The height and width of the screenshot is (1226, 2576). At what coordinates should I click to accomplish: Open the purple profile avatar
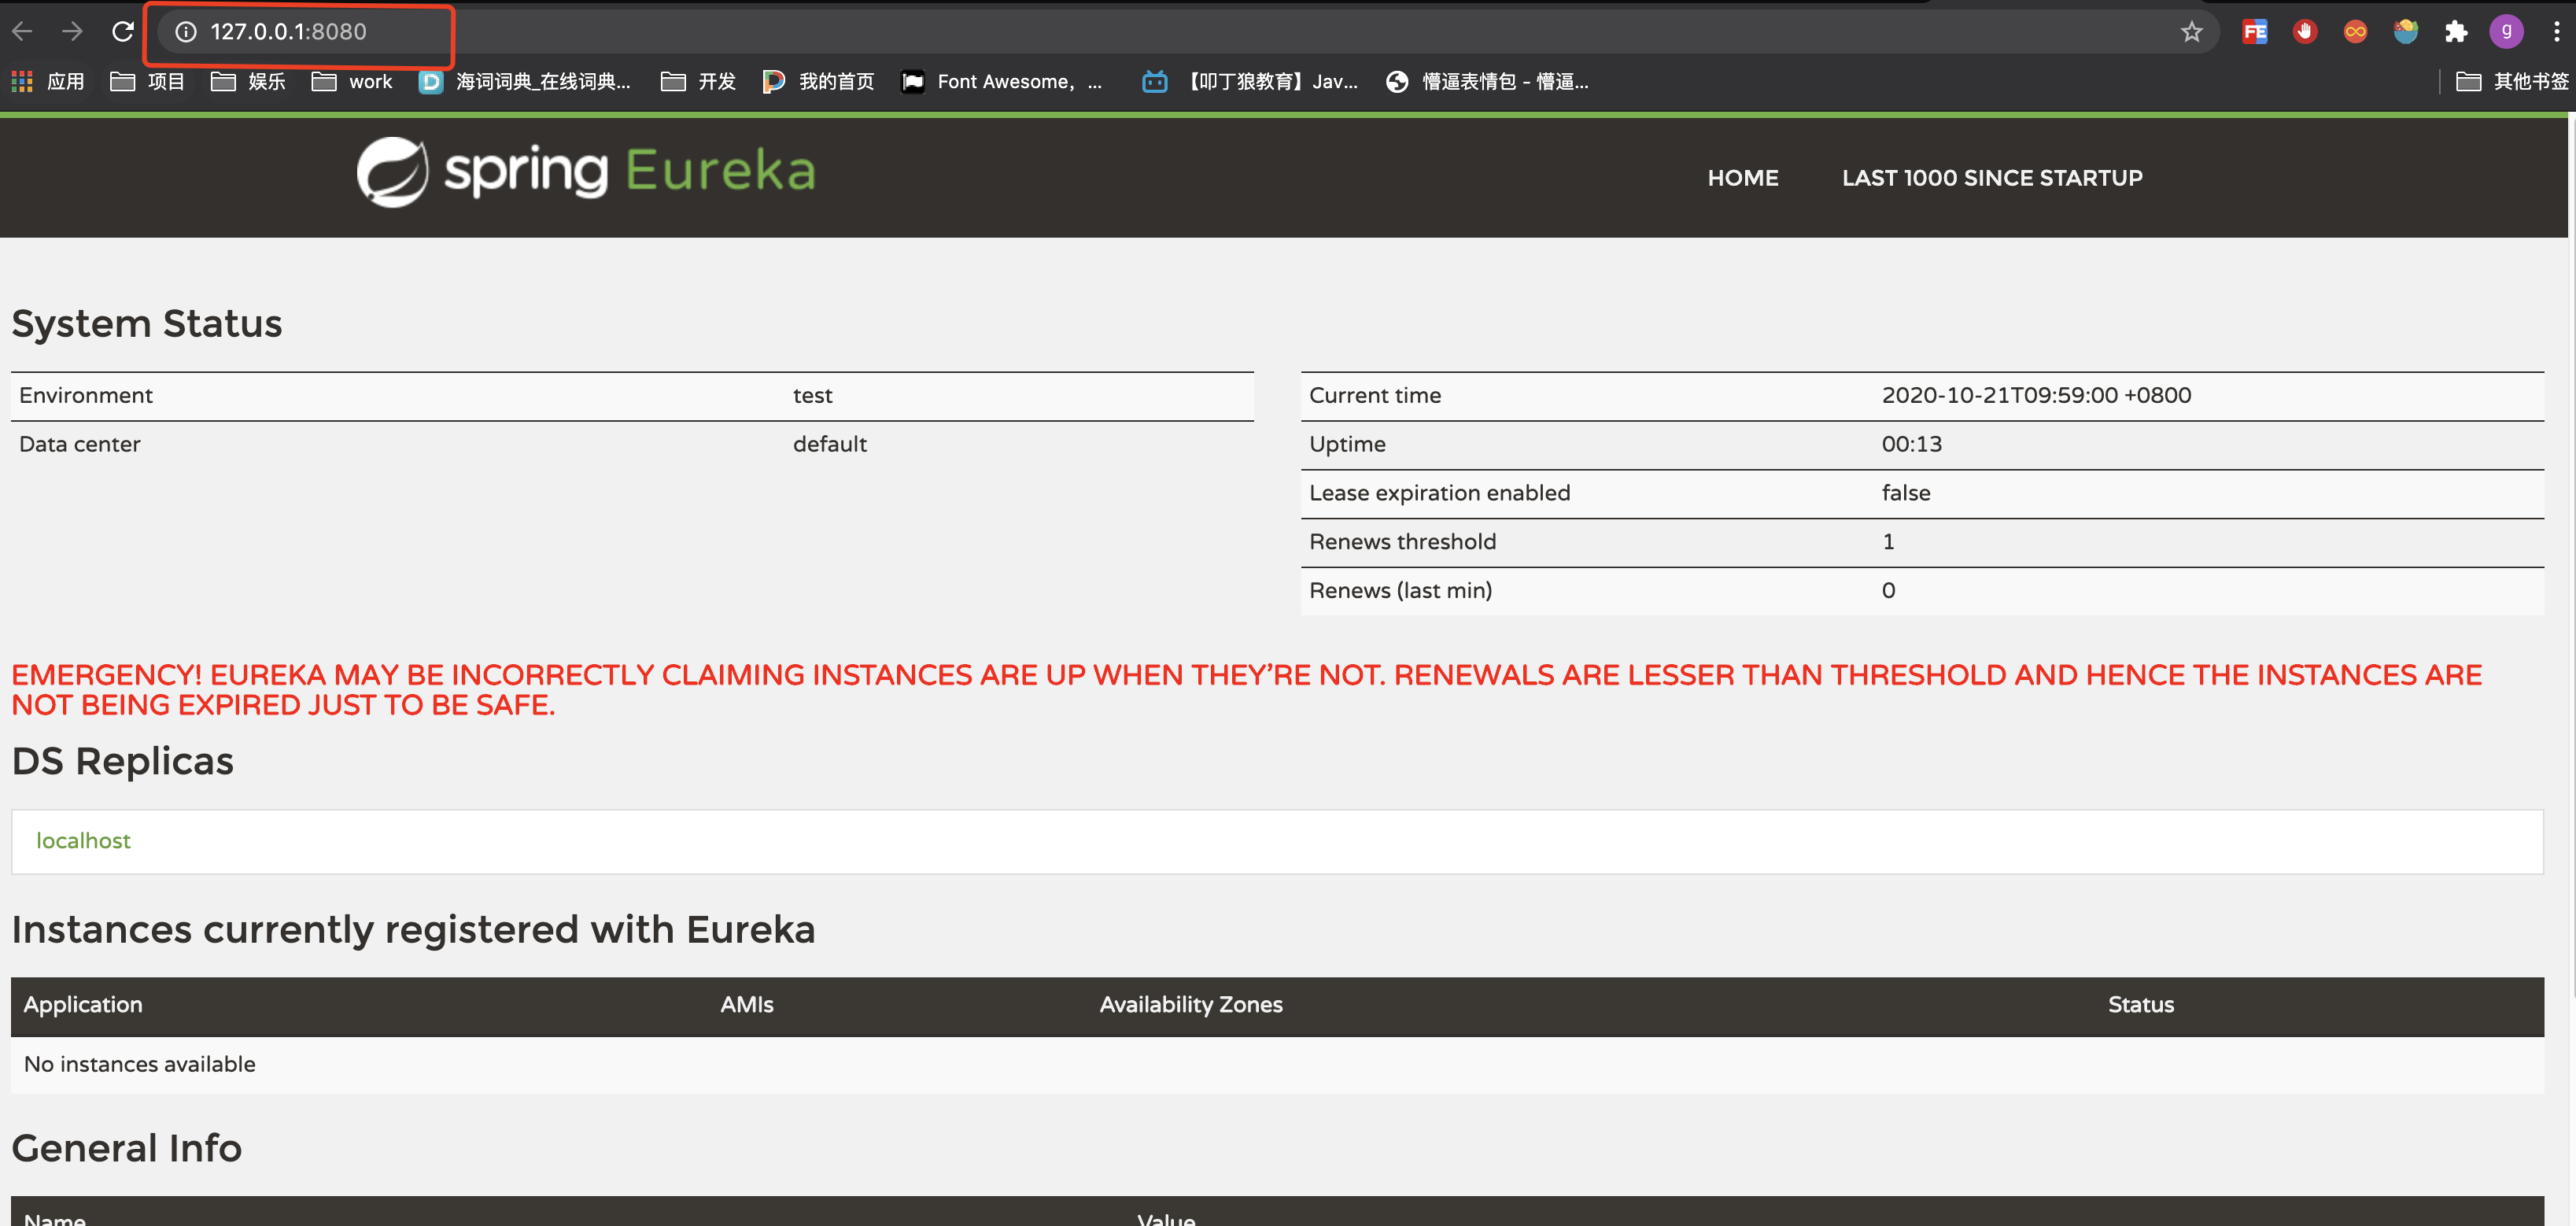pos(2506,31)
